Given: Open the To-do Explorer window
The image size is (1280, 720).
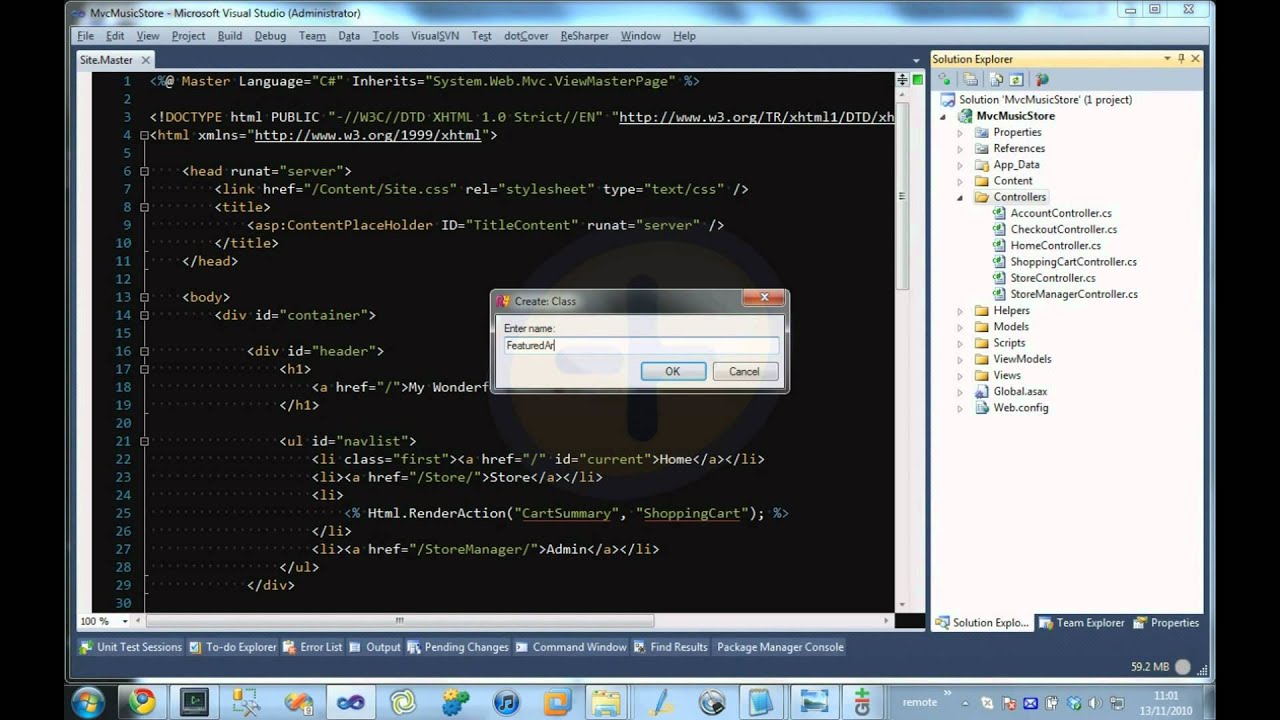Looking at the screenshot, I should [233, 647].
